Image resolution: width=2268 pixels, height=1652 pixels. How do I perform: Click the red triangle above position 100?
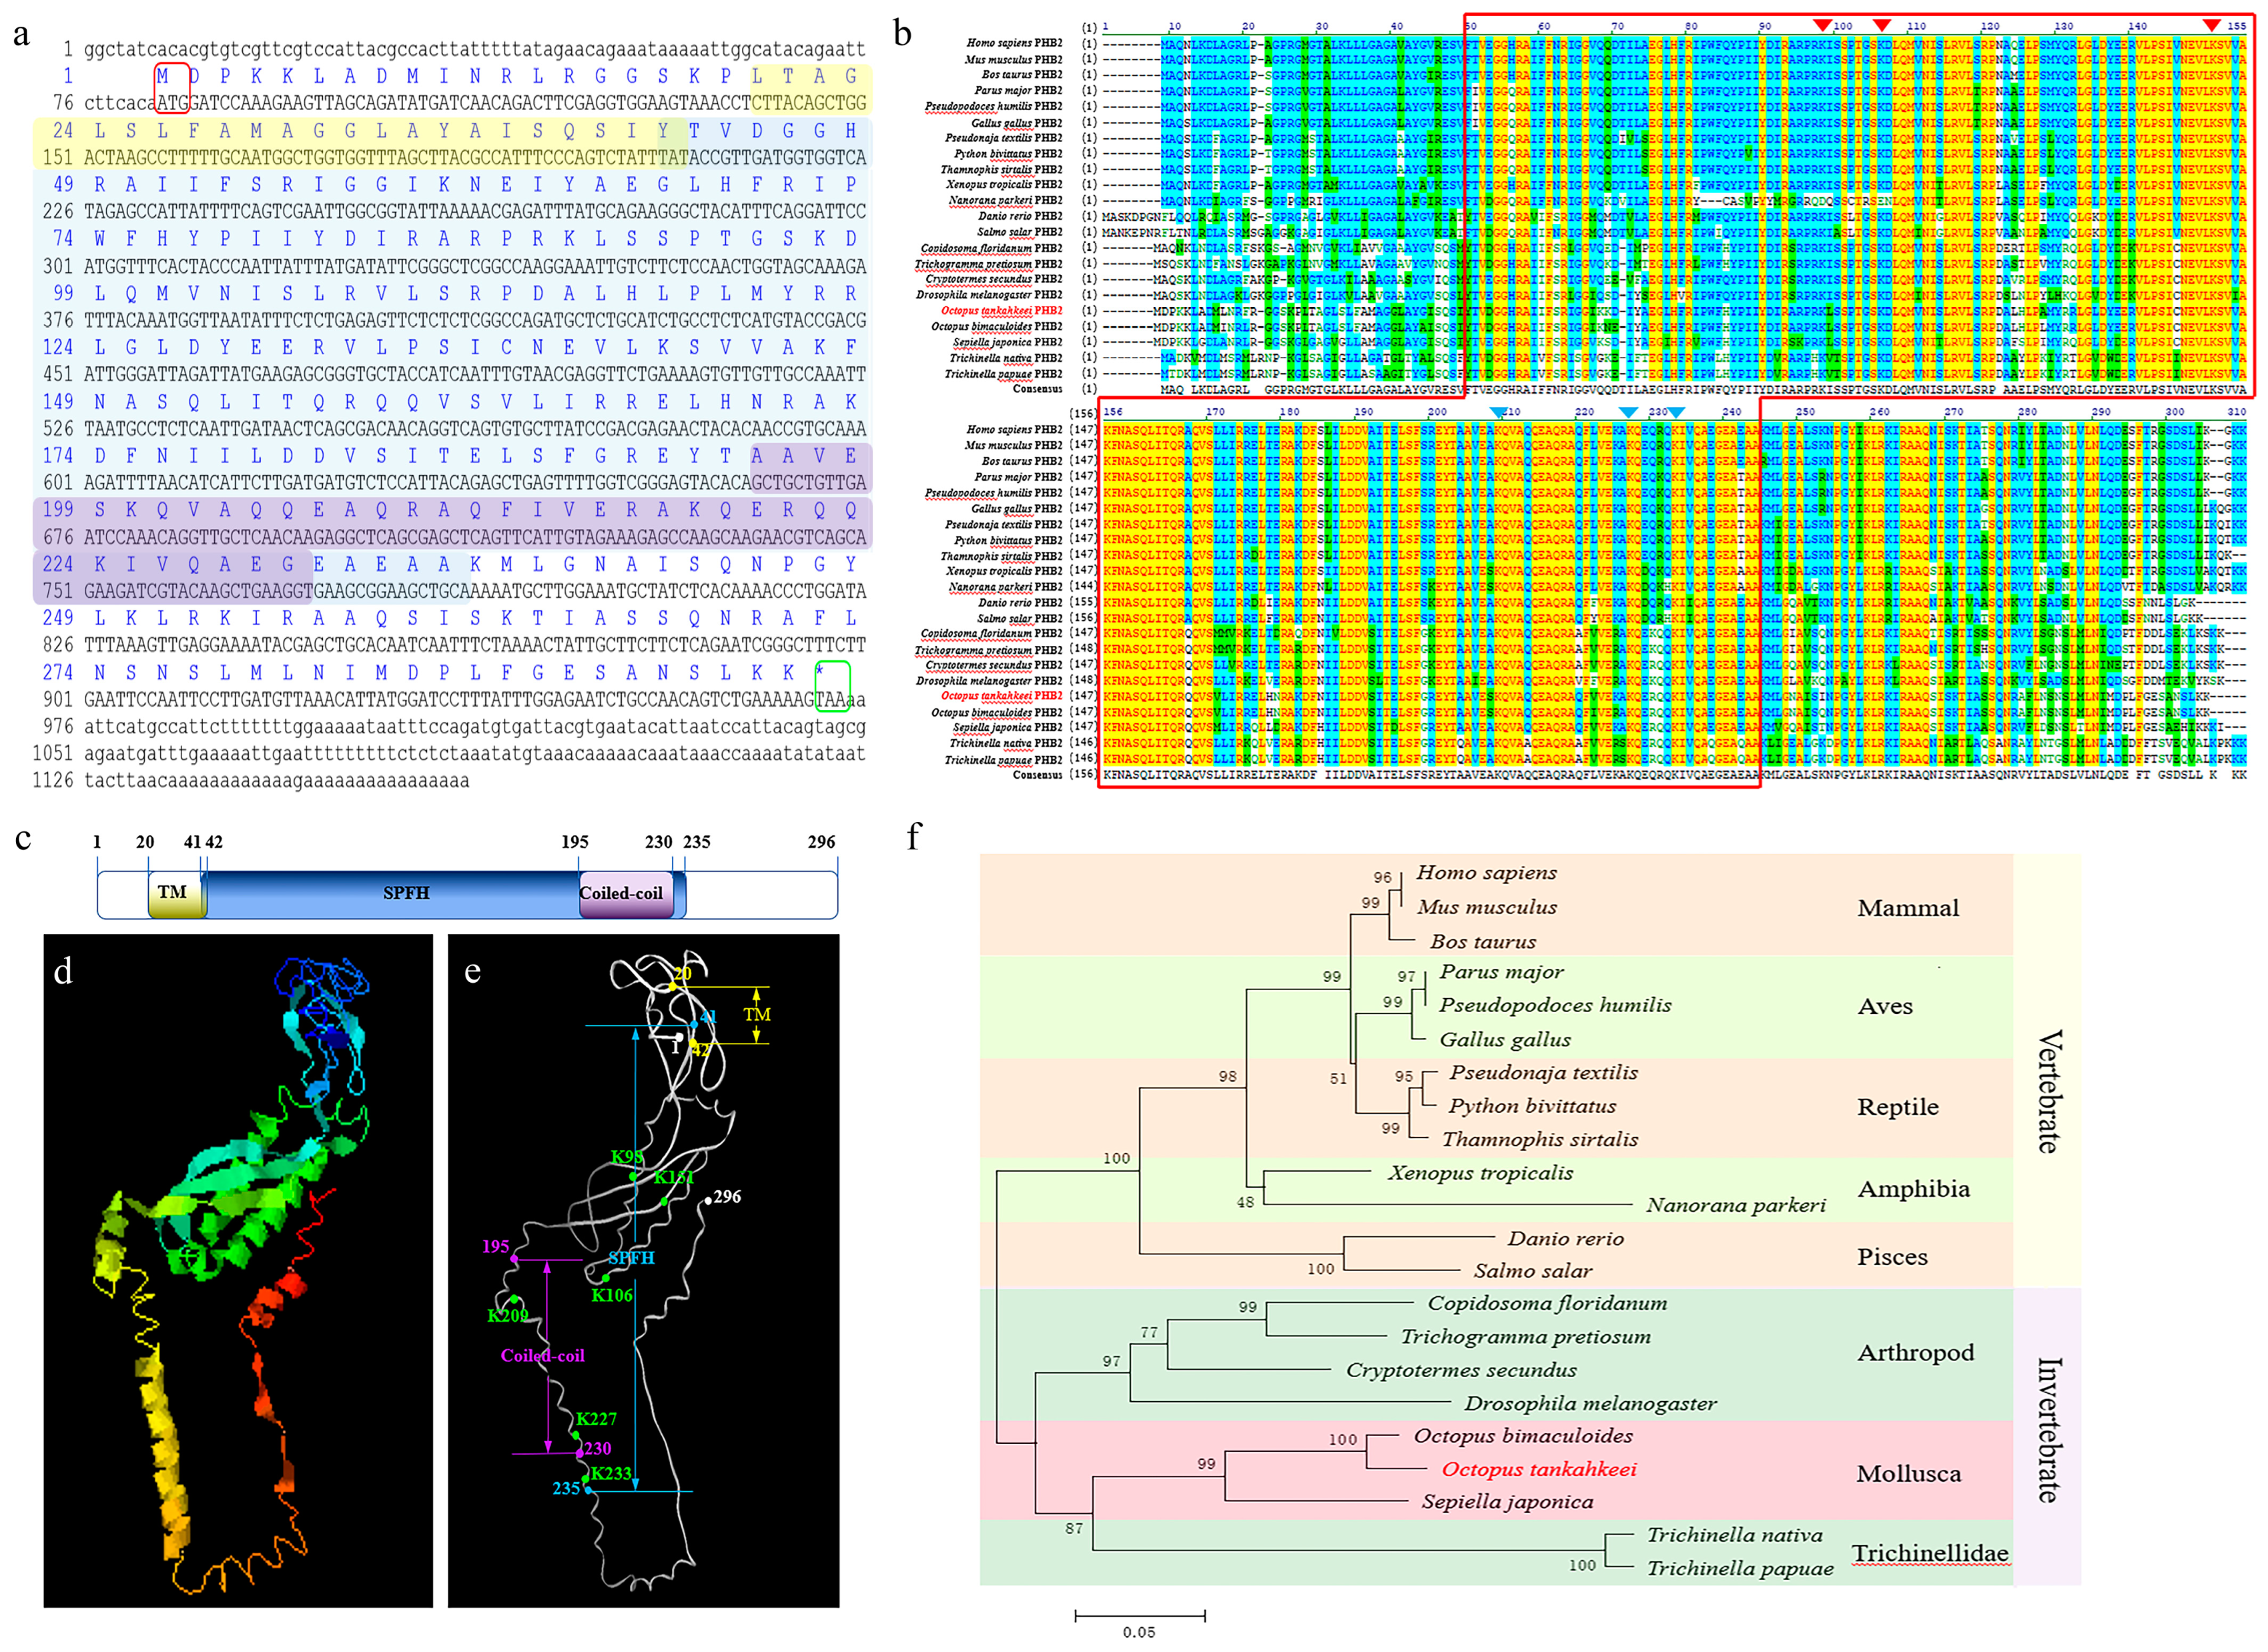(1822, 25)
